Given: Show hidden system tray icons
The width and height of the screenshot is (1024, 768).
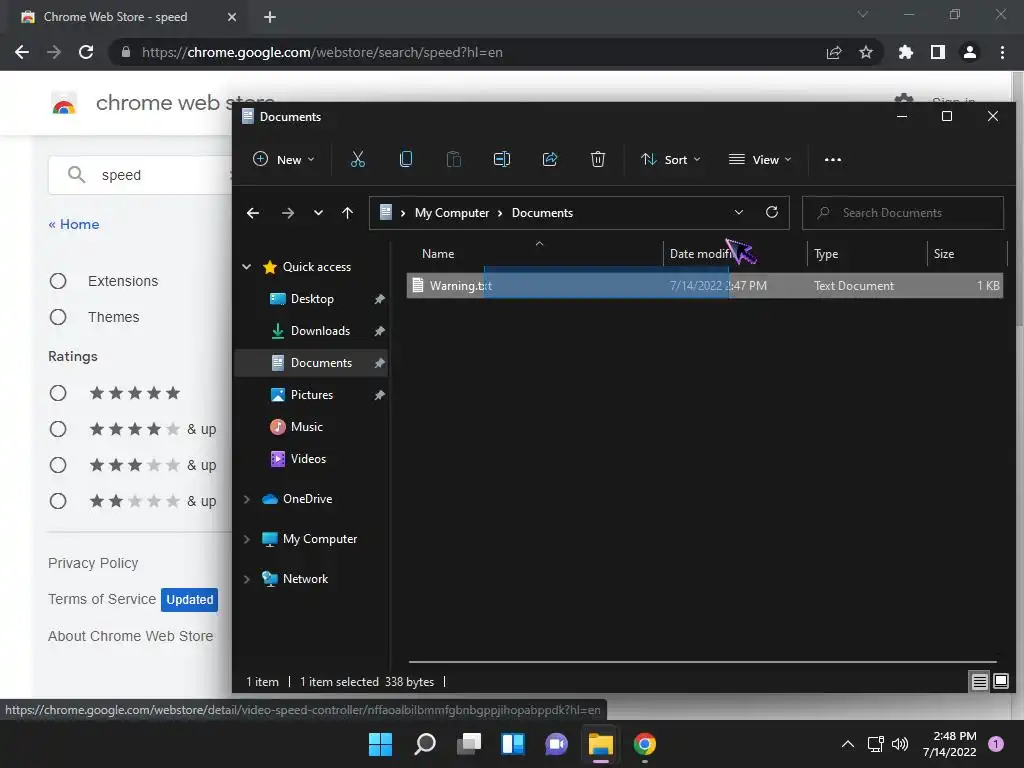Looking at the screenshot, I should point(848,744).
